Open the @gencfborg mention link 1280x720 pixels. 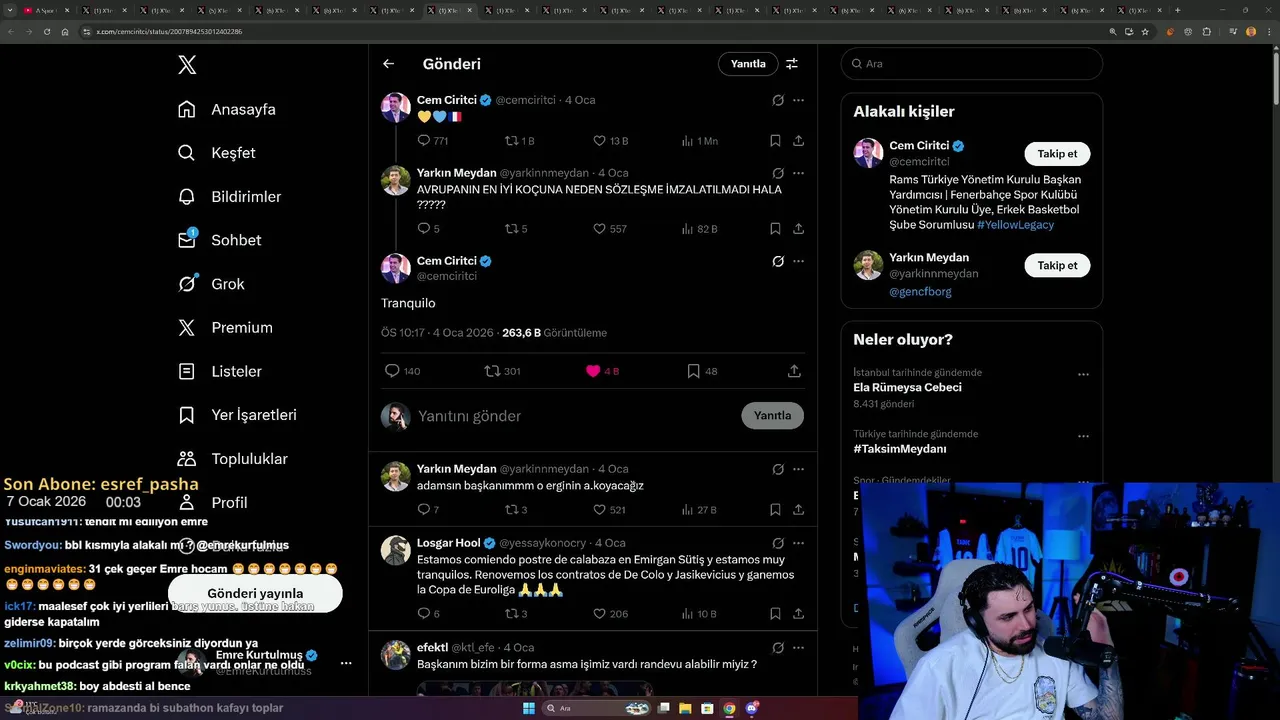(920, 292)
